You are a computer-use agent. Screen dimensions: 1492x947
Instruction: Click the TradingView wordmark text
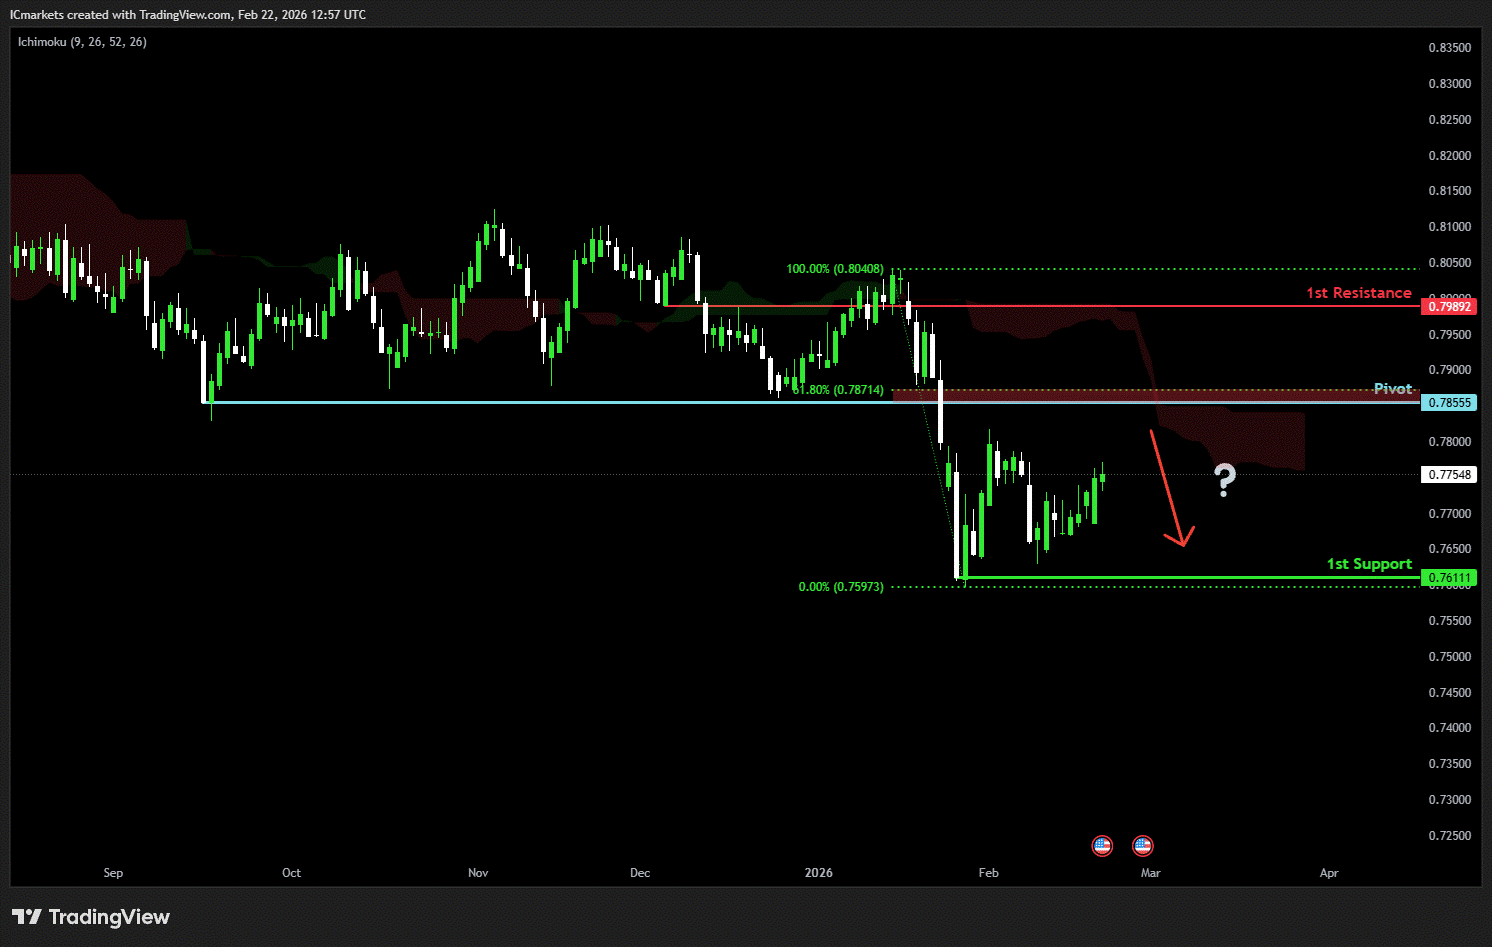pos(109,917)
